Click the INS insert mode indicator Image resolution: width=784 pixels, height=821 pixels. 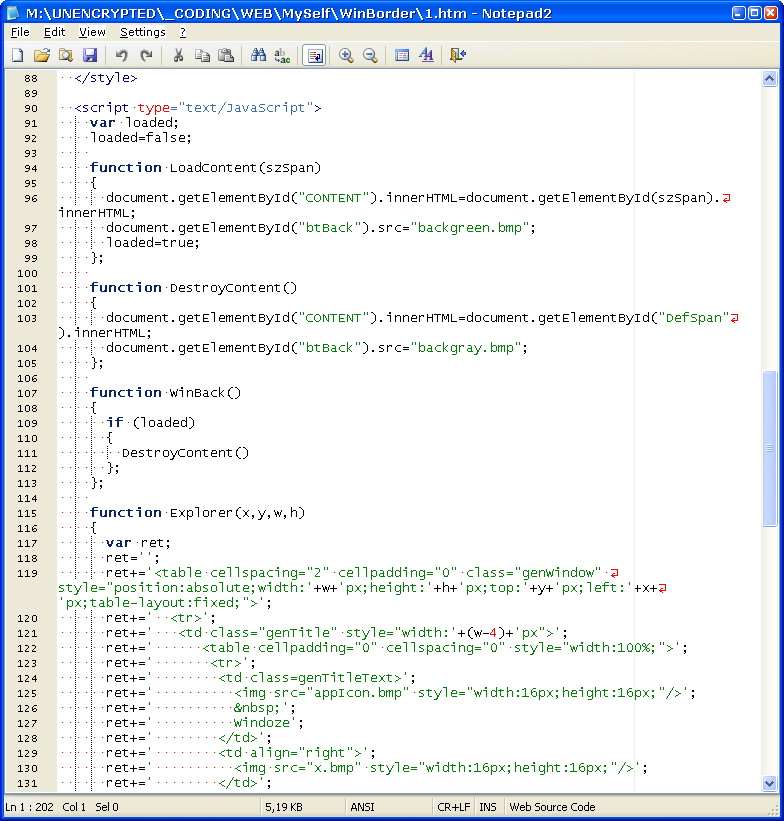point(488,807)
